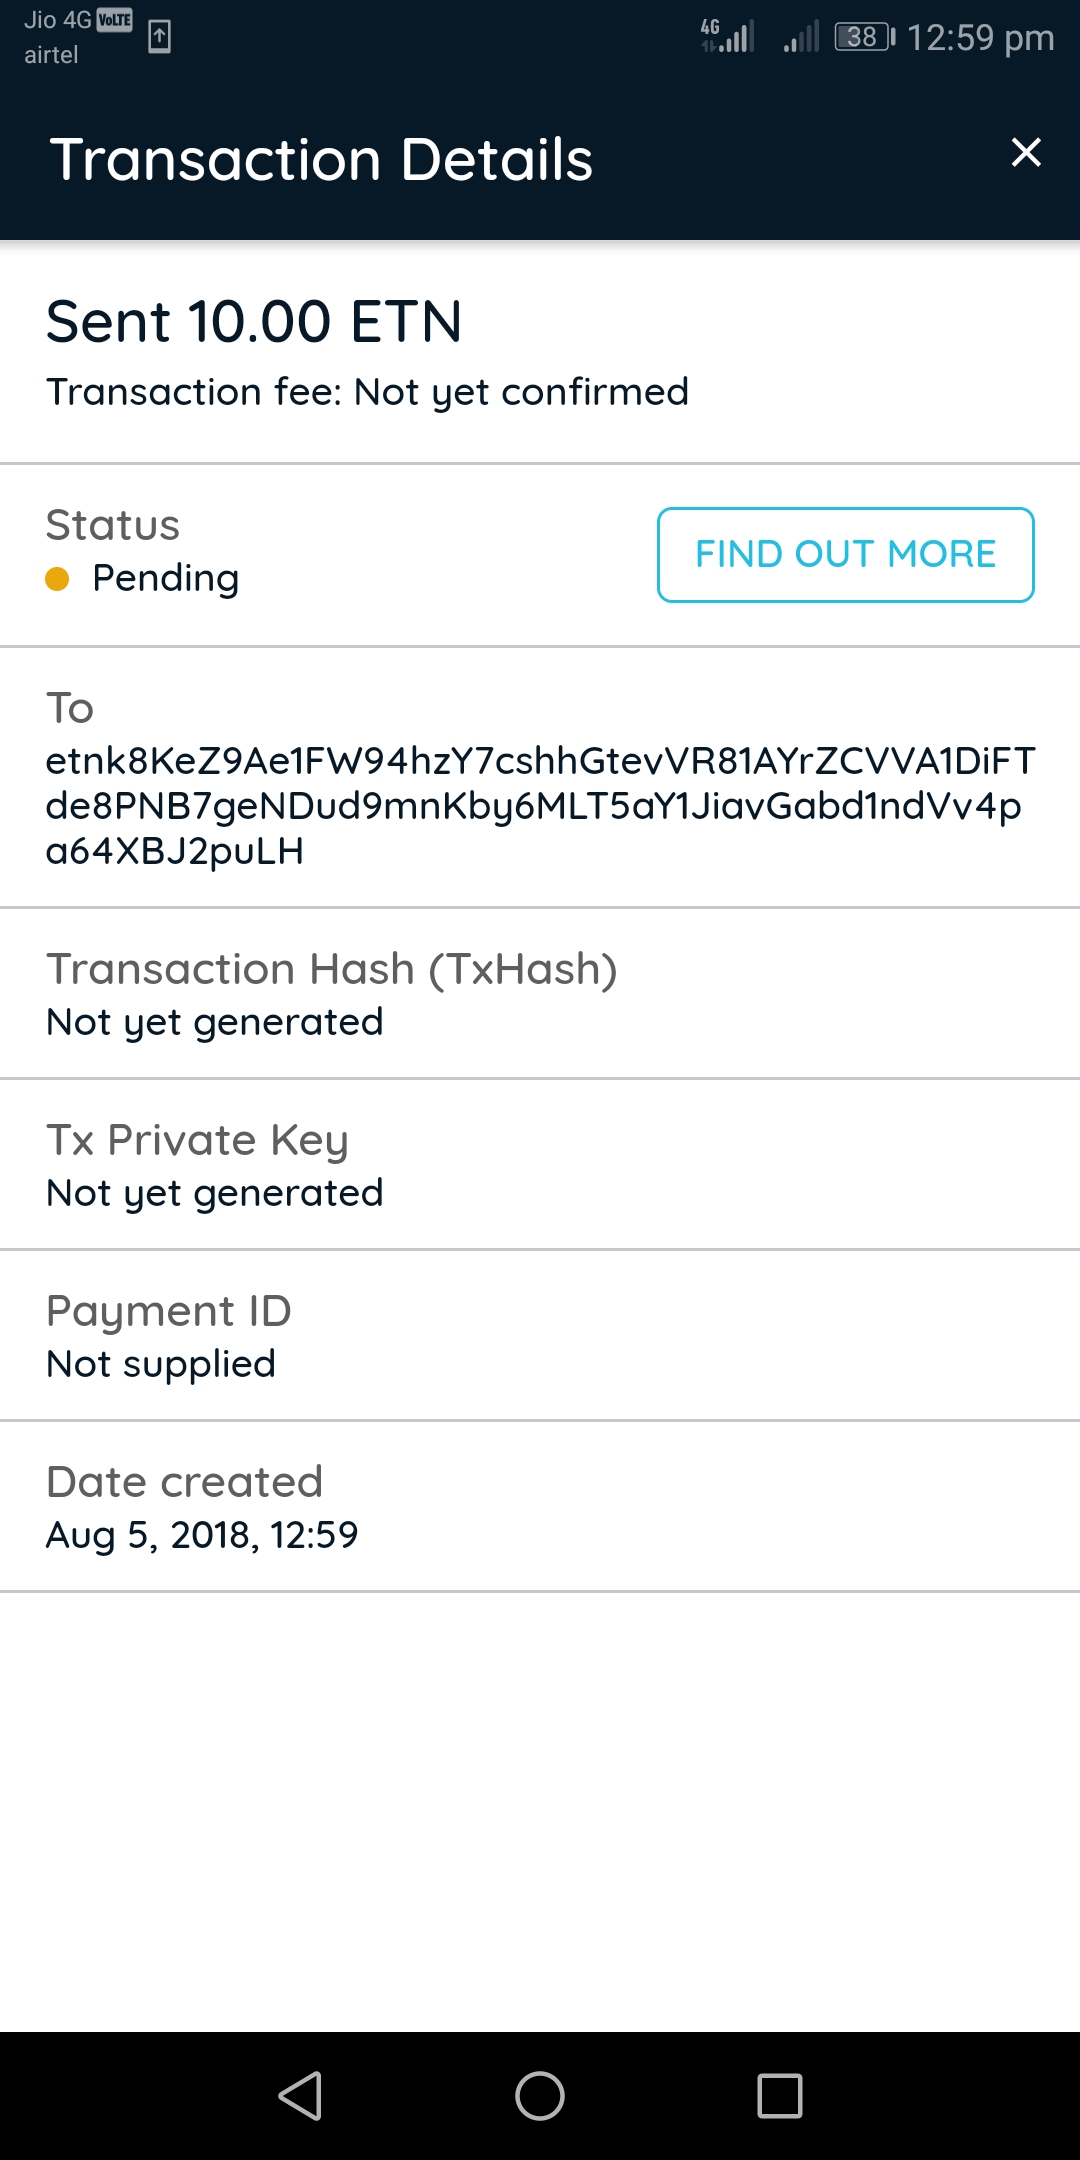The height and width of the screenshot is (2160, 1080).
Task: Tap the 4G signal strength icon
Action: (728, 36)
